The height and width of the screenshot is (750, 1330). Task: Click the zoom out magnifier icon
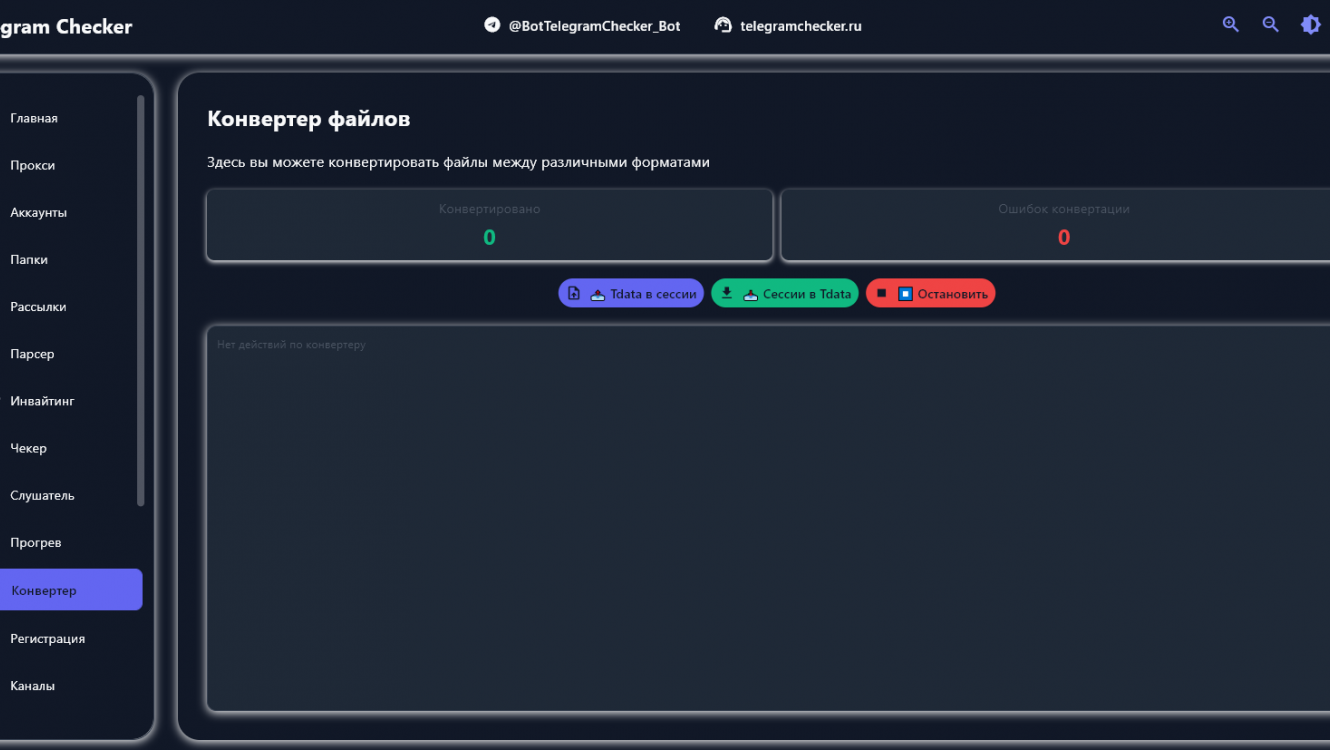pos(1270,25)
